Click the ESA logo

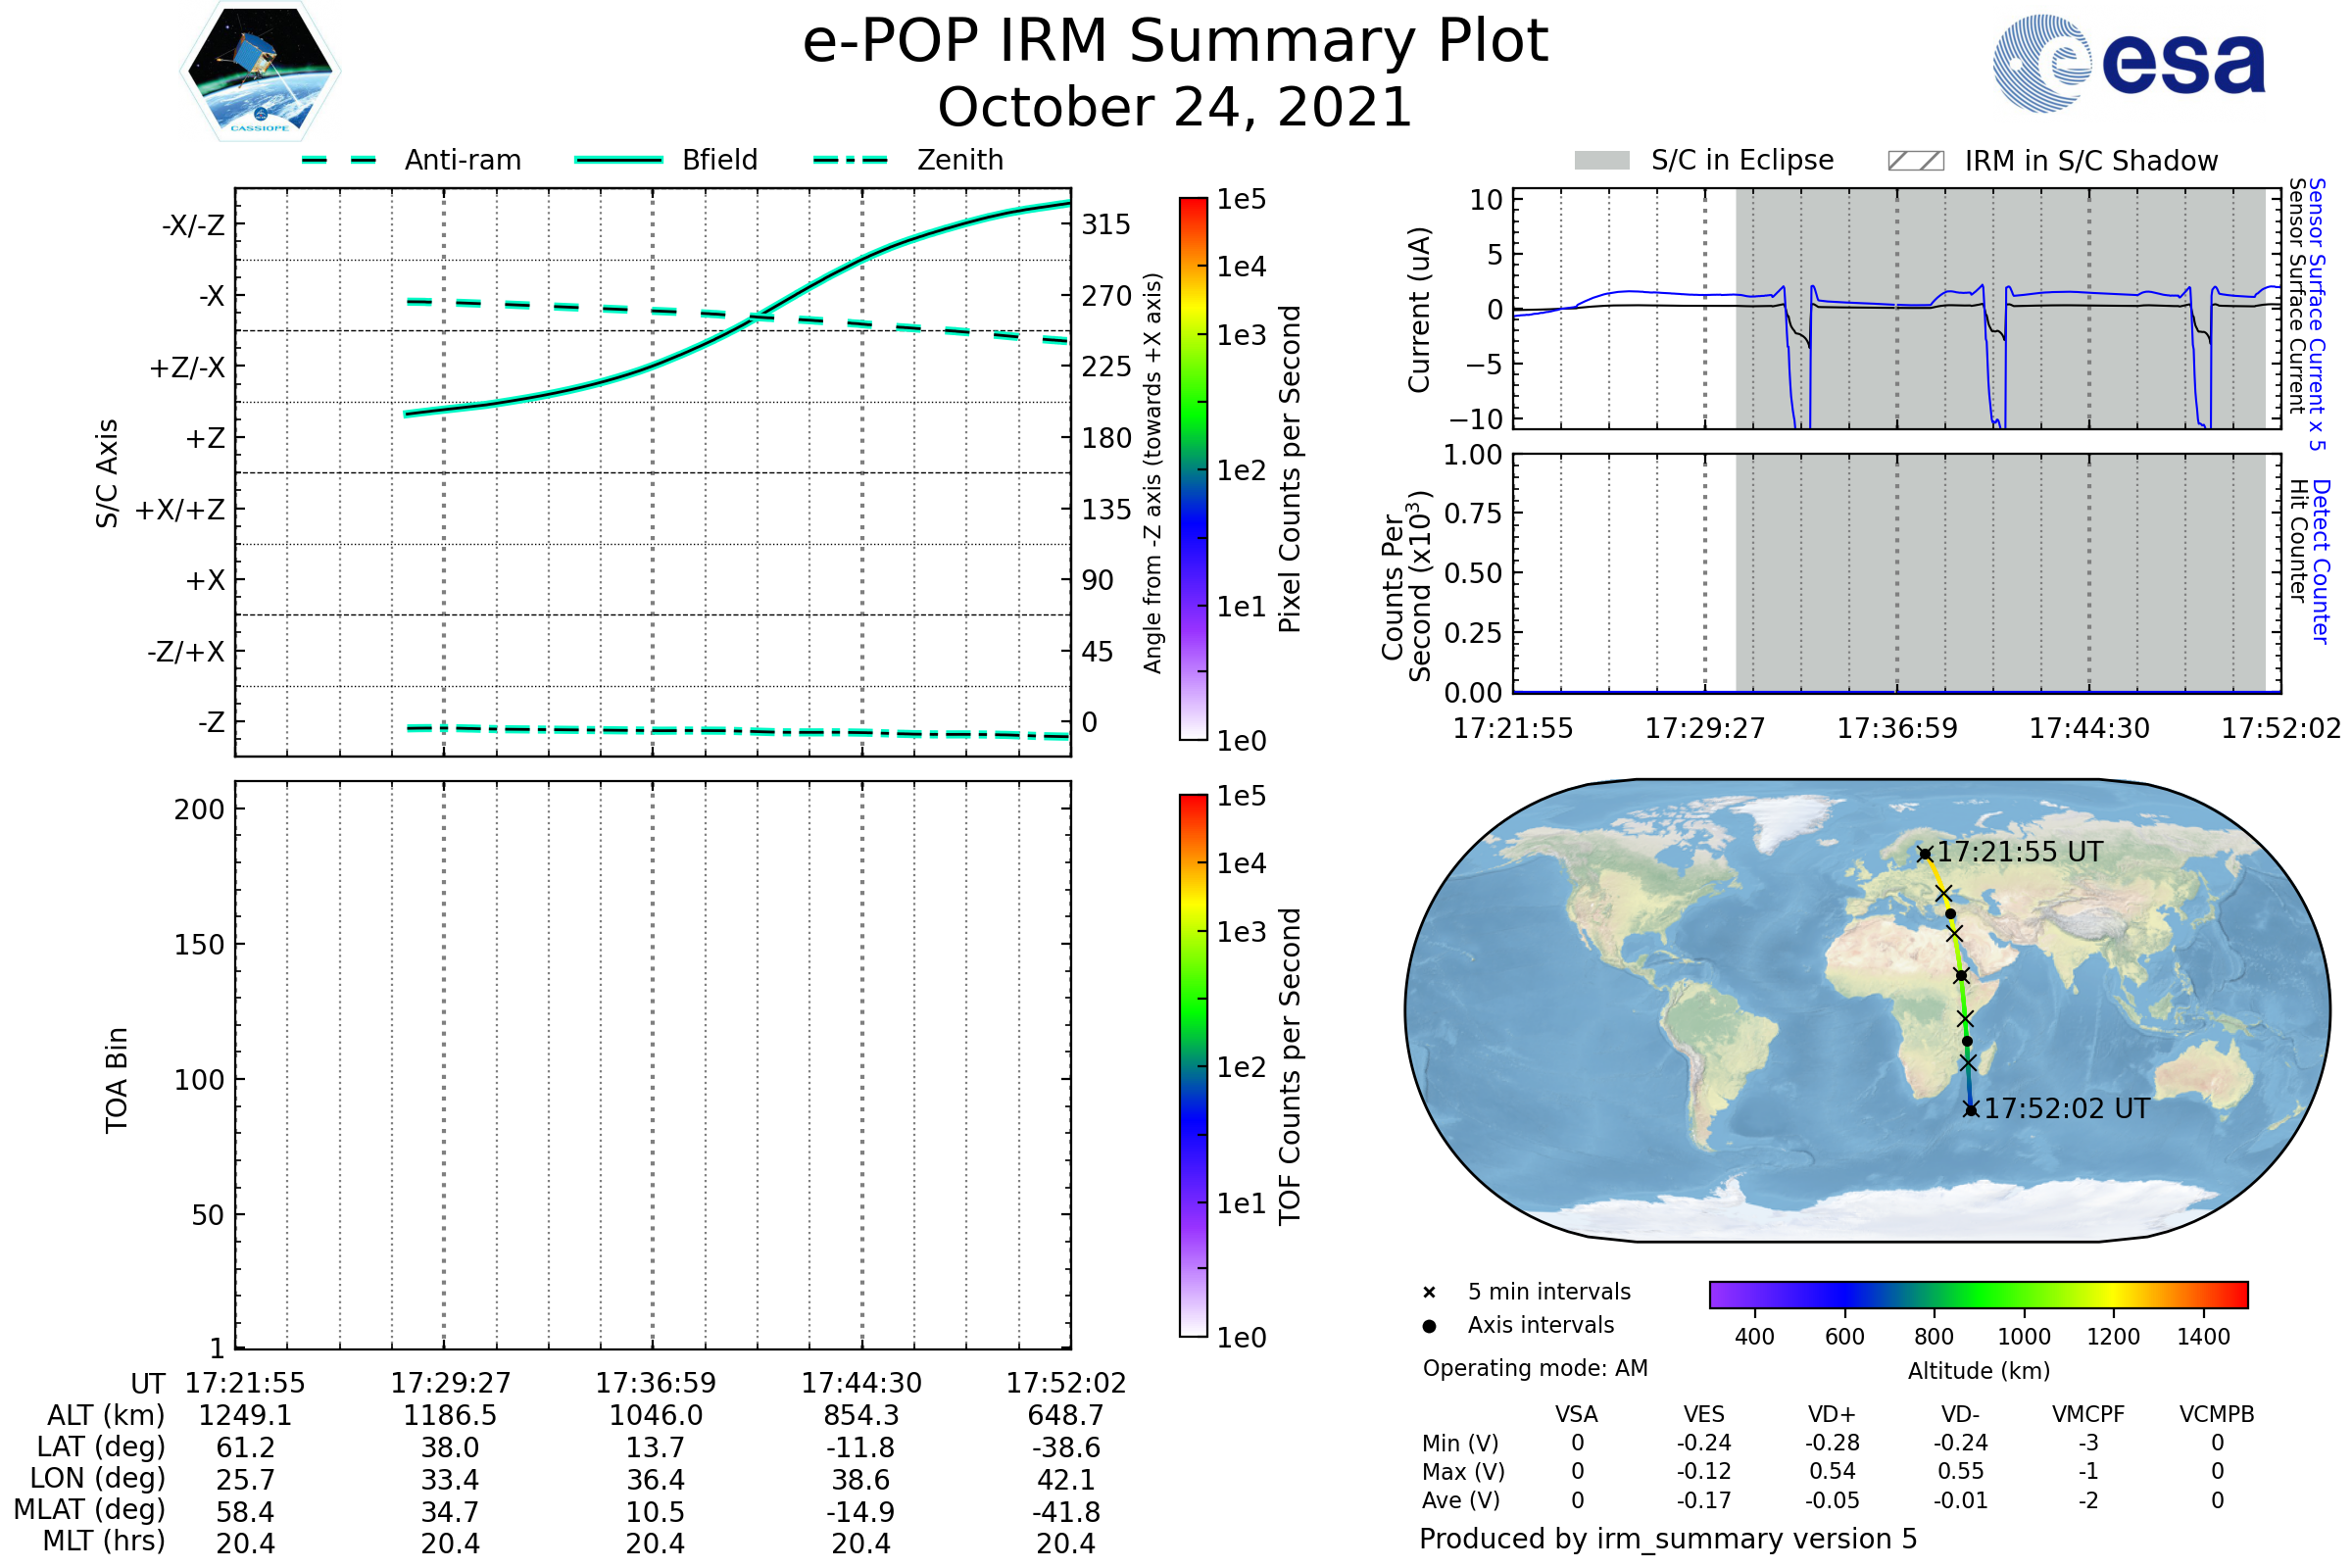2130,64
